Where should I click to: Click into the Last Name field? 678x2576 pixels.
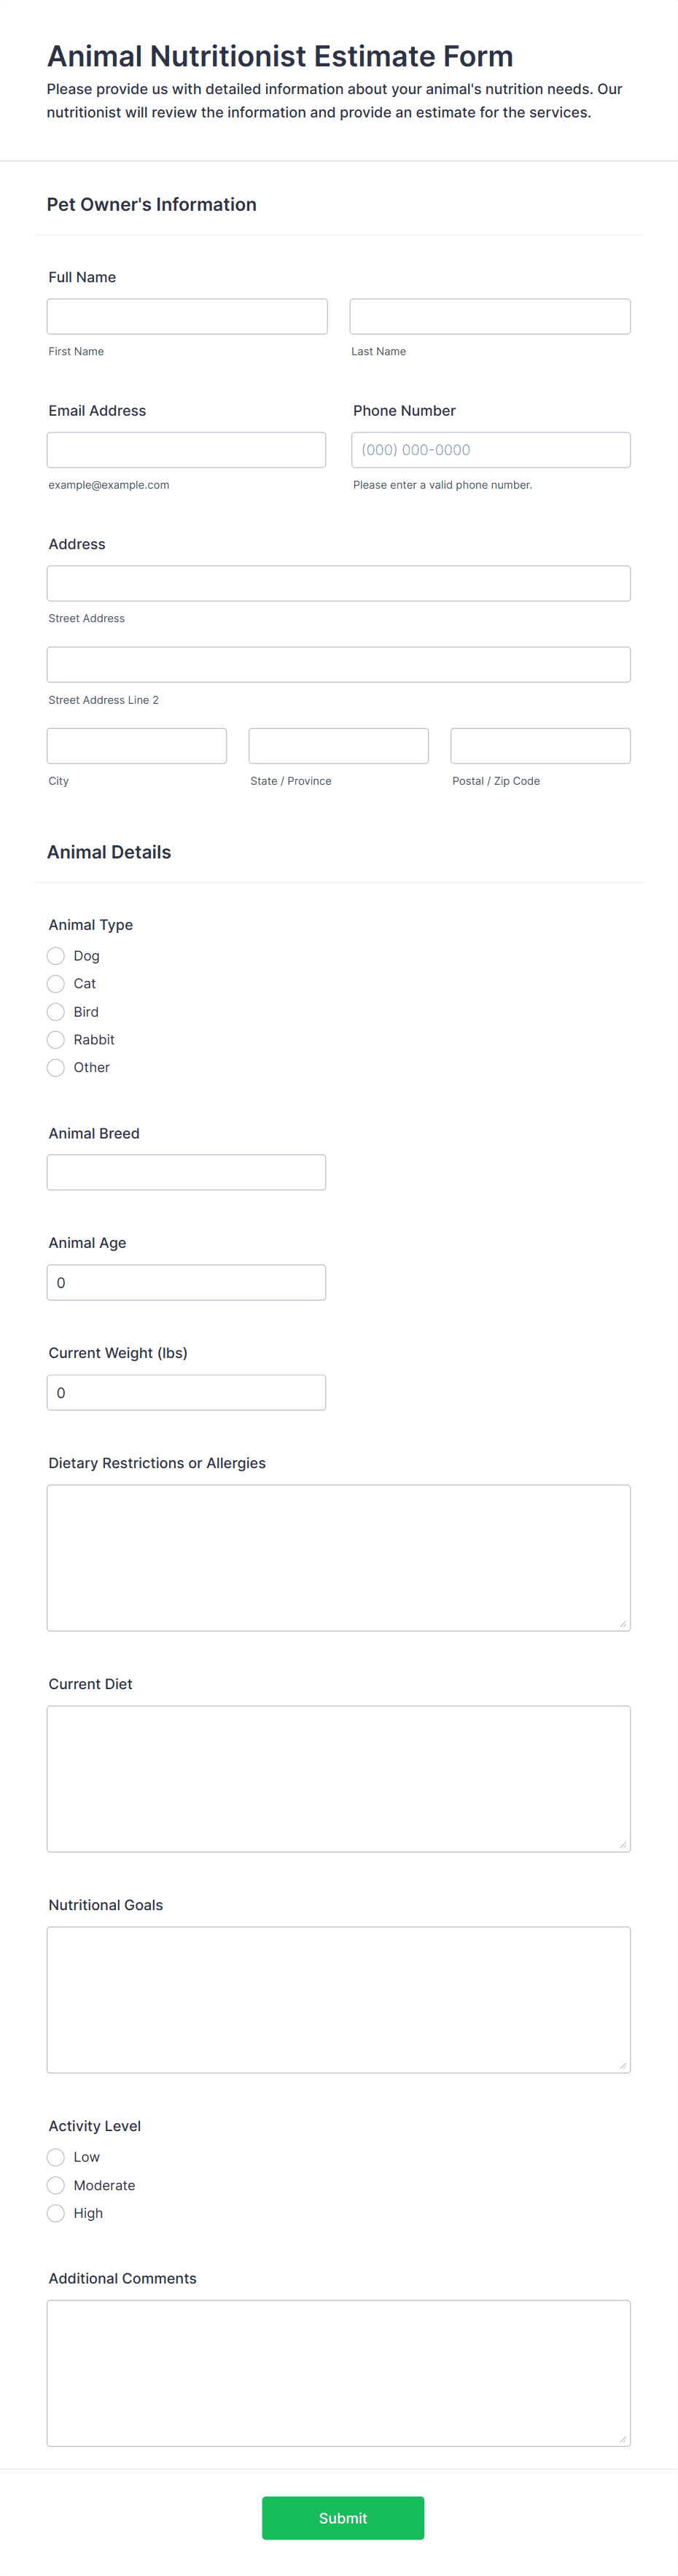point(490,316)
